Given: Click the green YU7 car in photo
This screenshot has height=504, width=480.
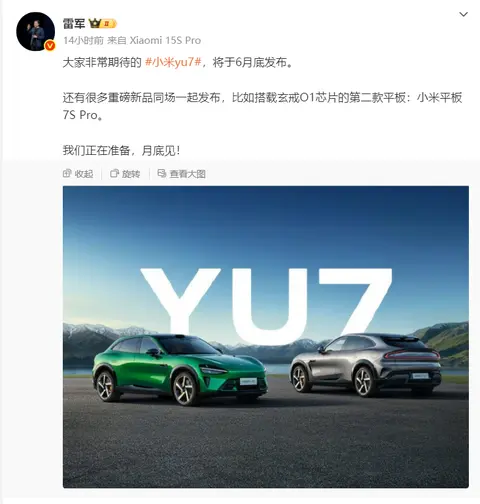Looking at the screenshot, I should [179, 369].
